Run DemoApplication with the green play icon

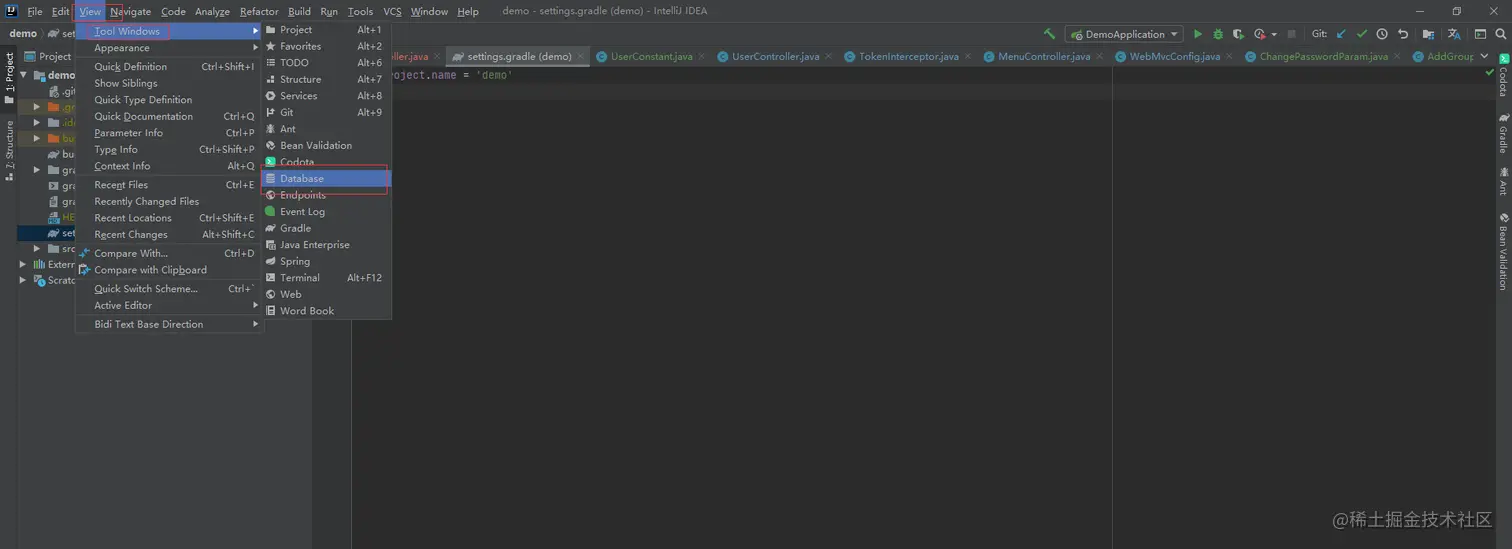click(x=1198, y=34)
